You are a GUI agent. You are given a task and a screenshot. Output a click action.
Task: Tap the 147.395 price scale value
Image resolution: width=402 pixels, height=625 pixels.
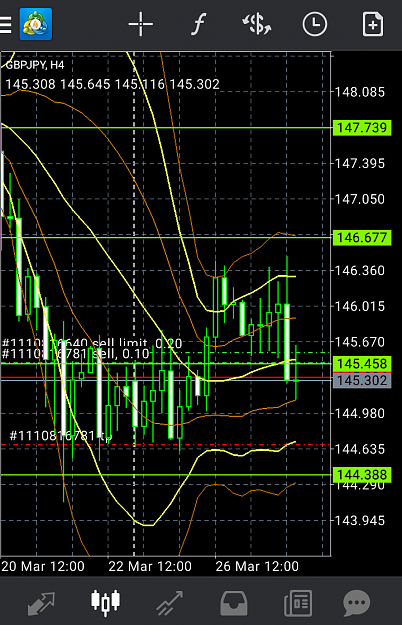pyautogui.click(x=360, y=163)
